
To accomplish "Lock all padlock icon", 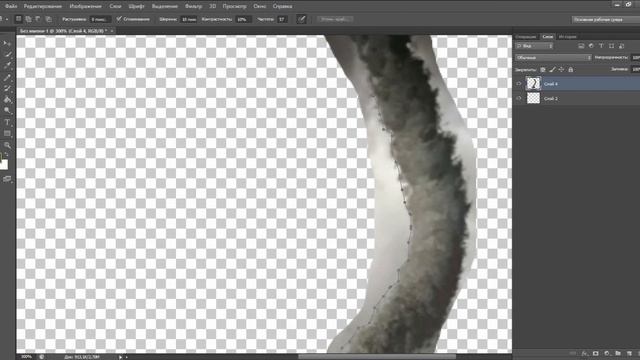I will (x=571, y=70).
